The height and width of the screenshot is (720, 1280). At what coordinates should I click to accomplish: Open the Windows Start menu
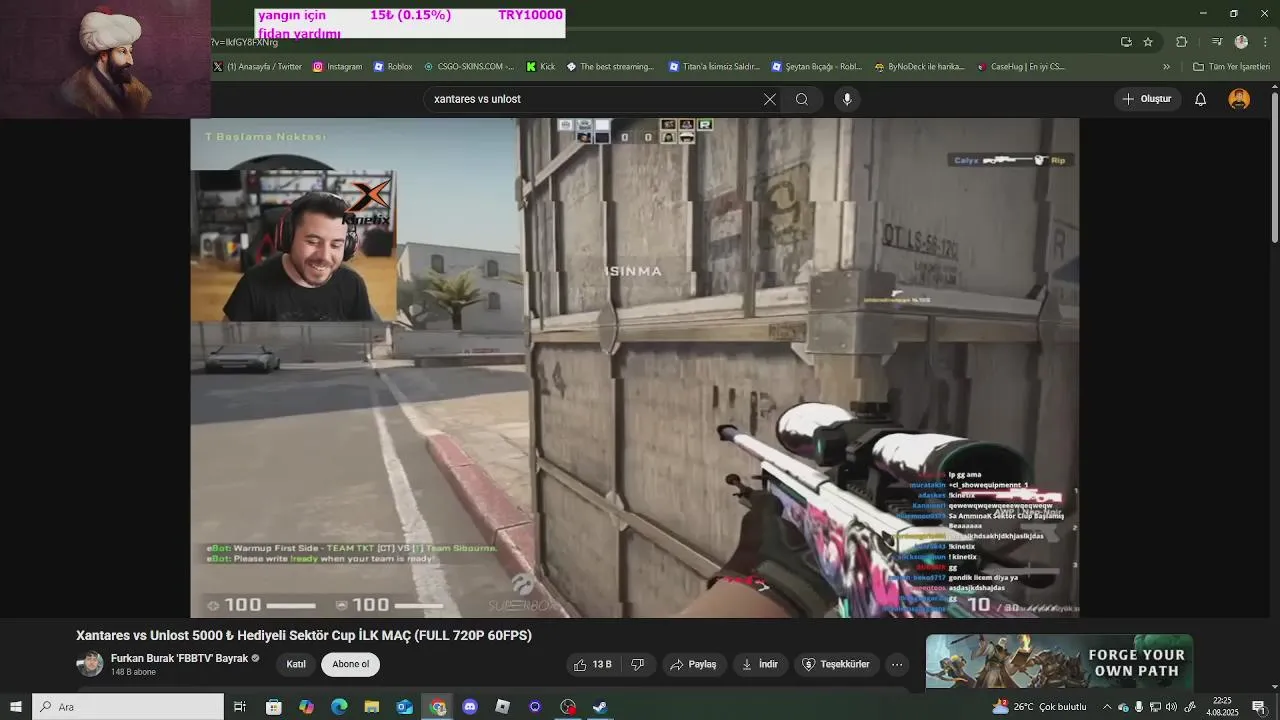(16, 707)
